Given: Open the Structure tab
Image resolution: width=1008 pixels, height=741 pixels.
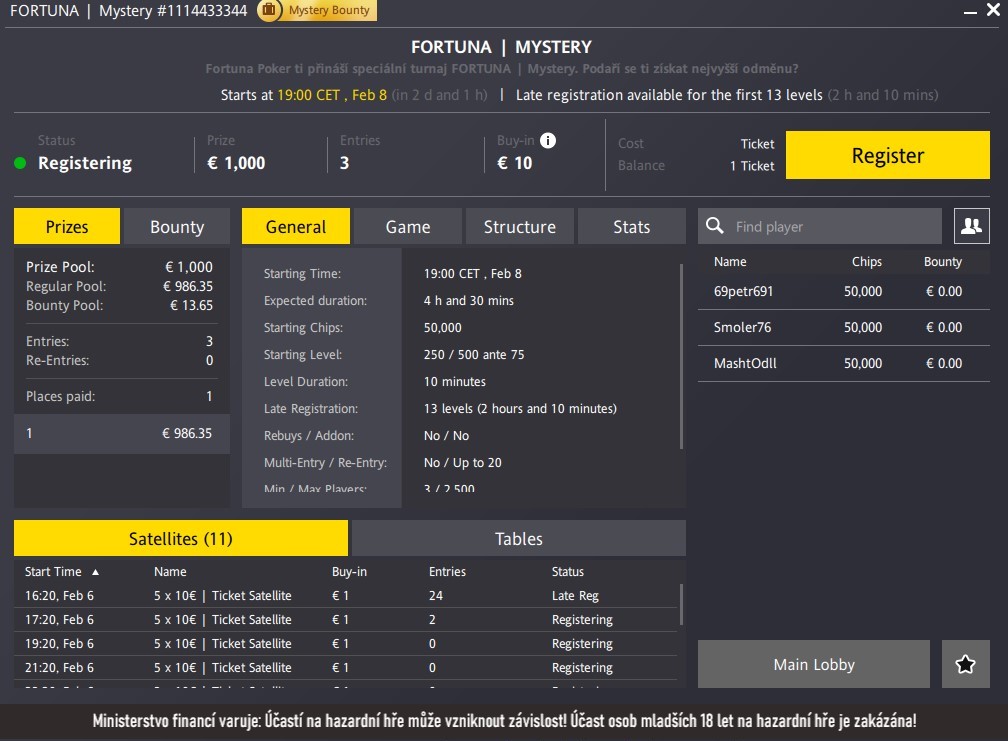Looking at the screenshot, I should pyautogui.click(x=519, y=226).
